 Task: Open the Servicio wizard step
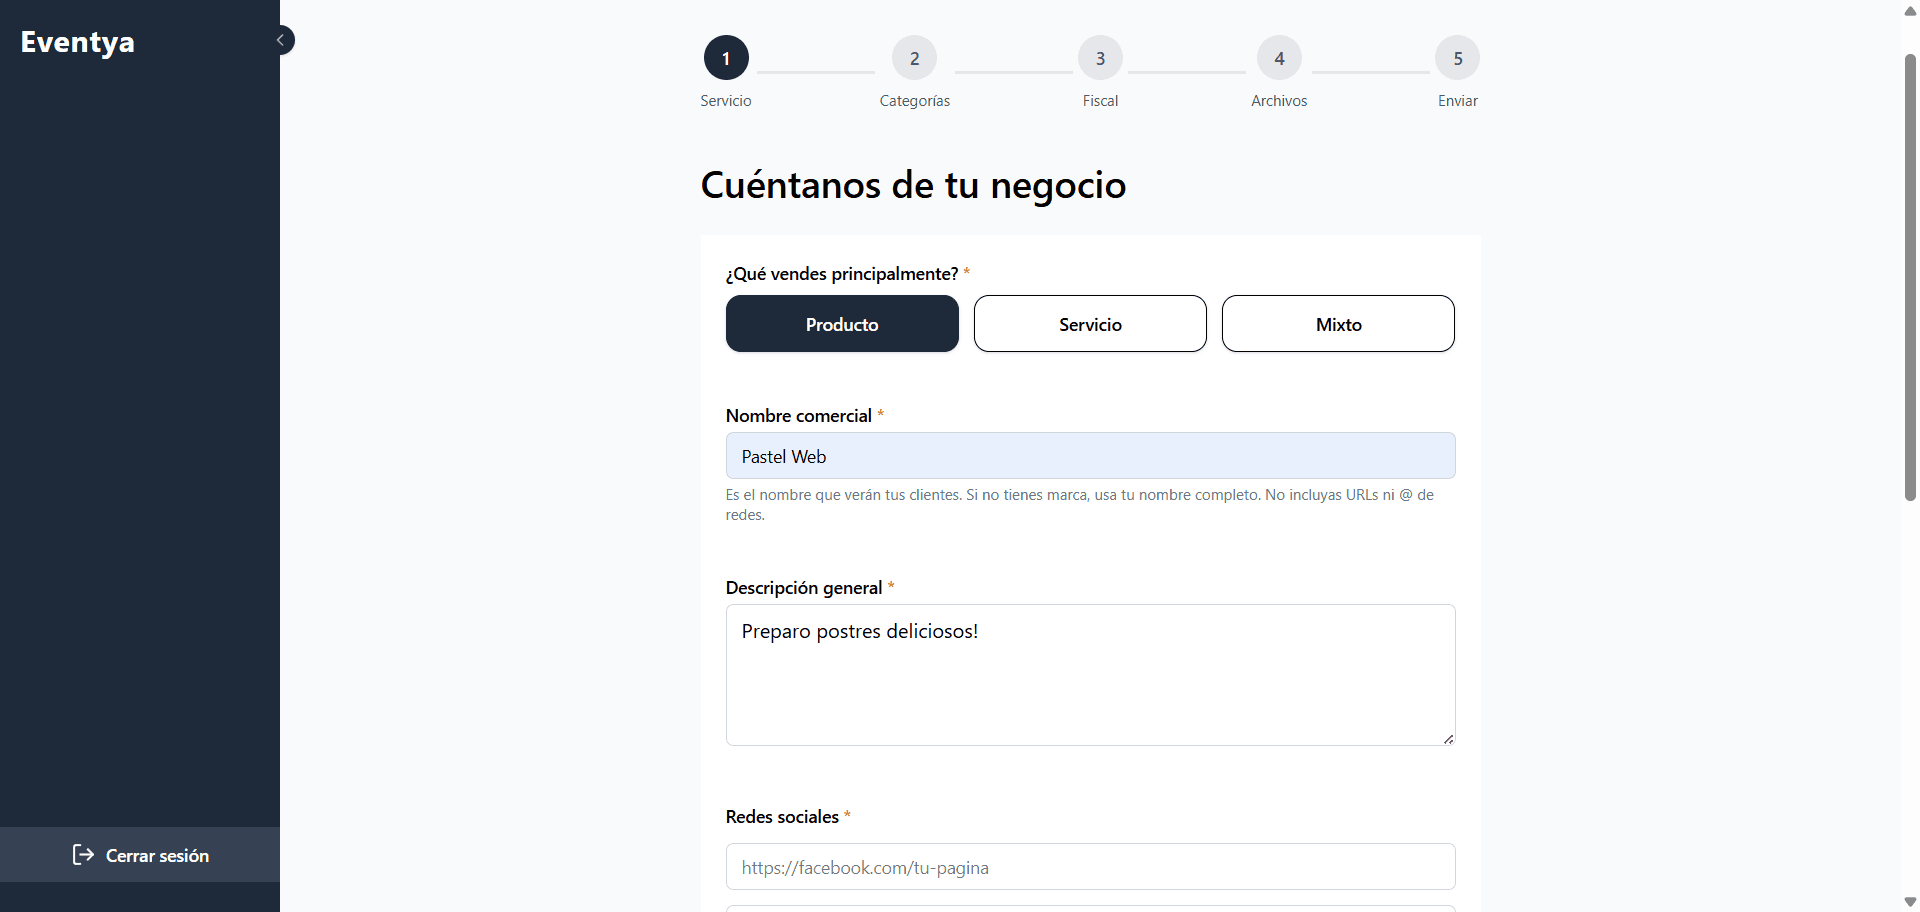tap(726, 100)
